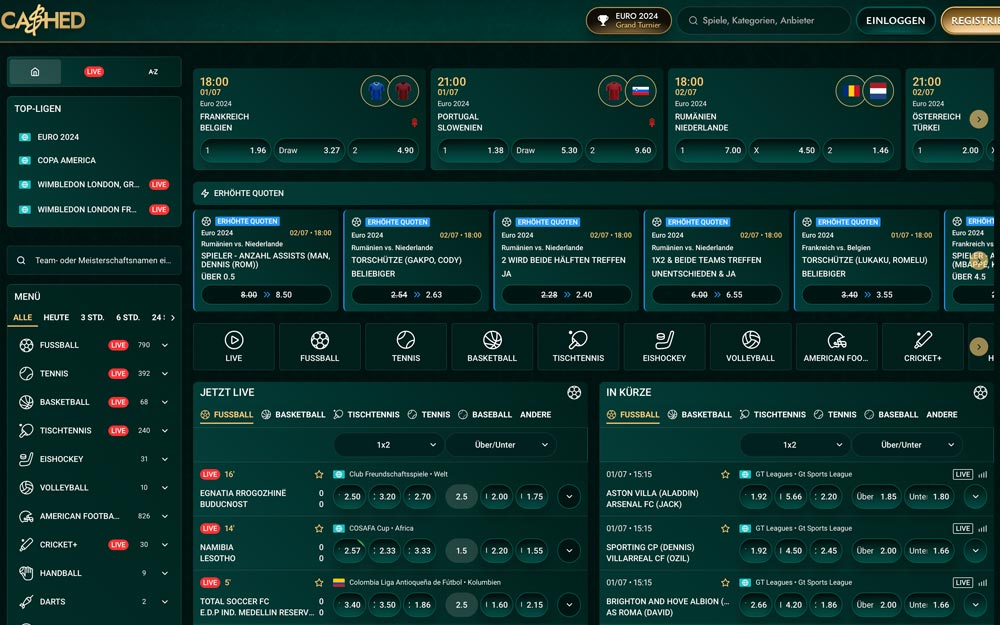
Task: Toggle the Live filter in the sidebar
Action: pyautogui.click(x=94, y=72)
